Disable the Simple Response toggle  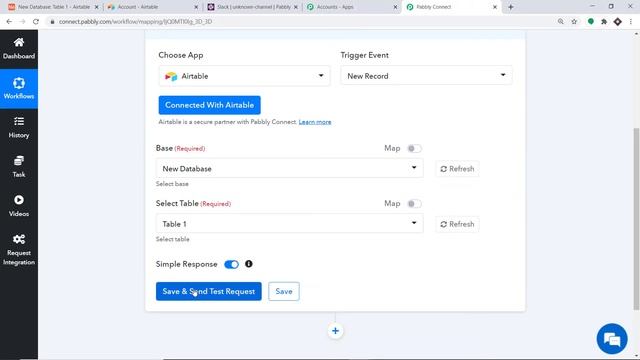click(x=231, y=264)
